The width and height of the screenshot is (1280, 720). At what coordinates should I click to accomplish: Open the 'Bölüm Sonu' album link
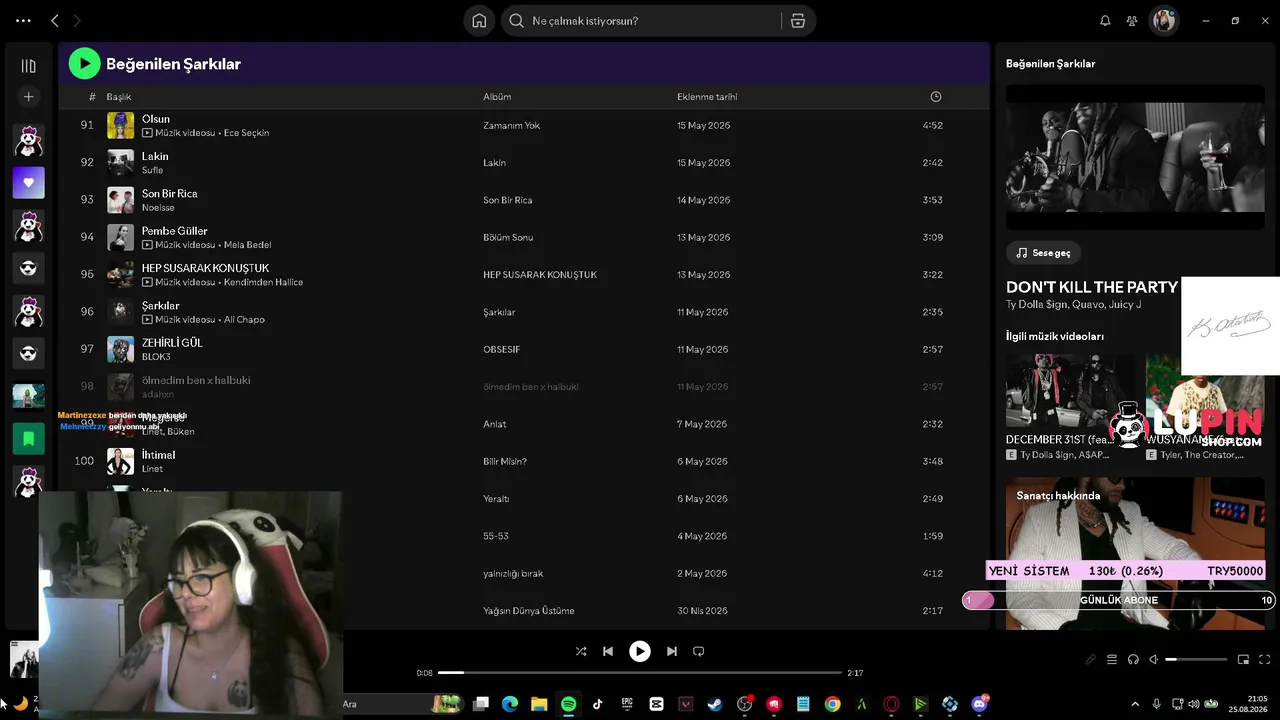point(508,238)
